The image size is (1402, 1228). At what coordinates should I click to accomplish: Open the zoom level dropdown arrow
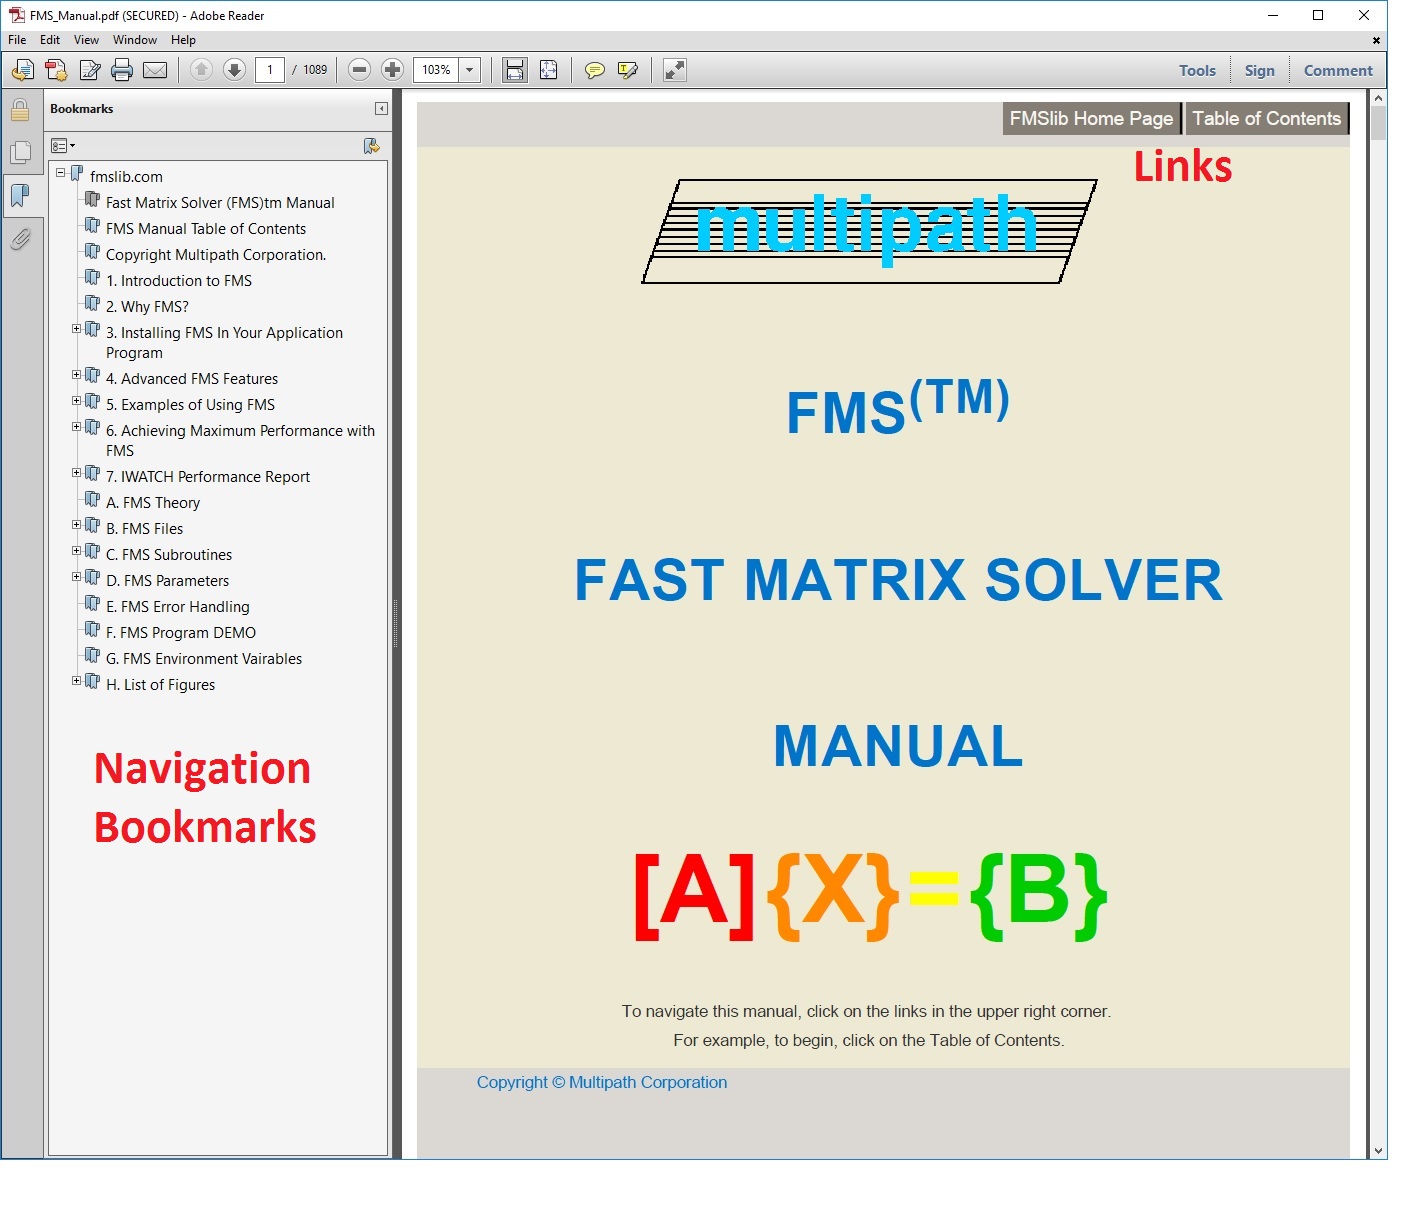click(470, 70)
